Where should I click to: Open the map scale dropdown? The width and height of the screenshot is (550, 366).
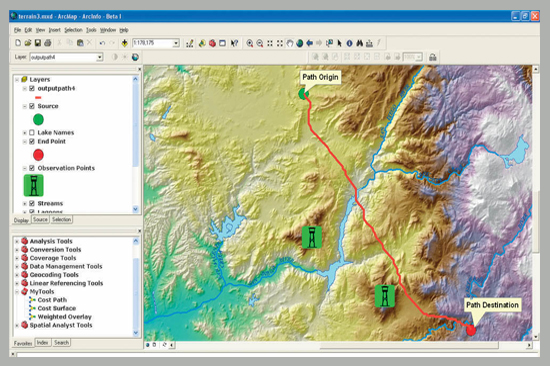[176, 43]
